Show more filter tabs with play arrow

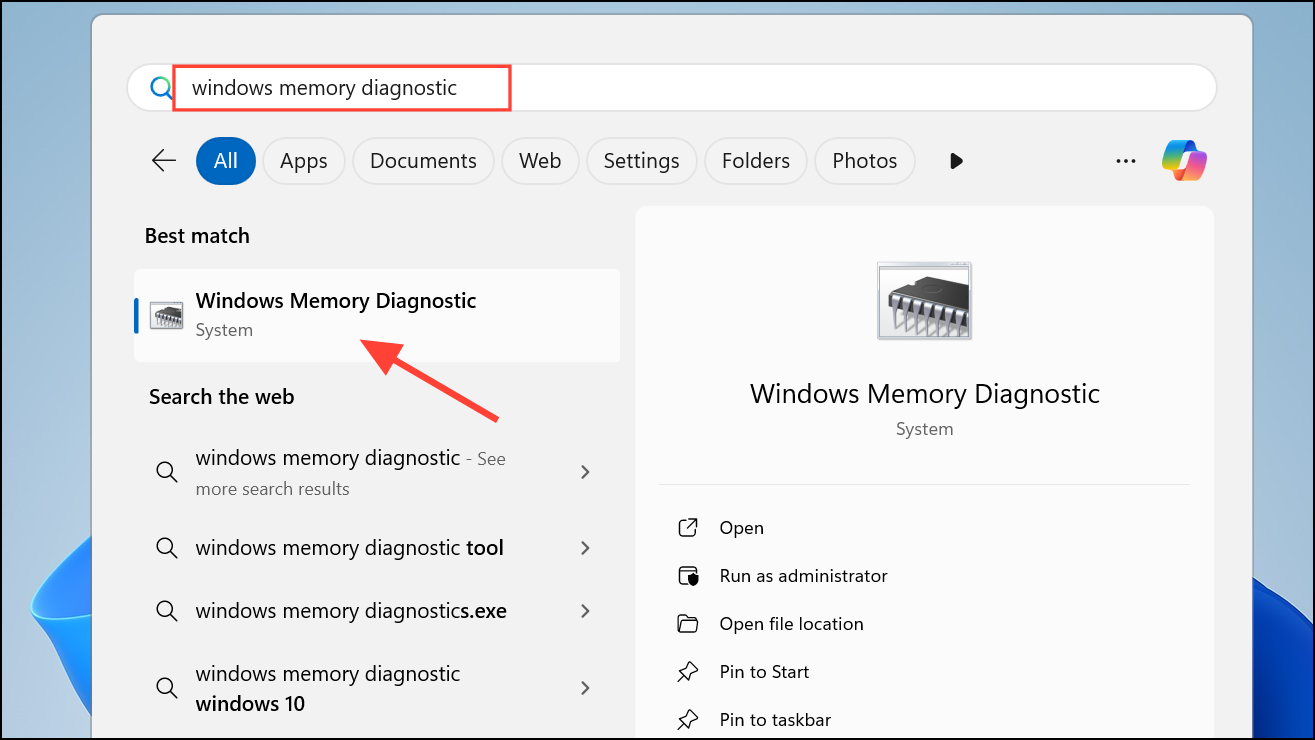pos(956,161)
